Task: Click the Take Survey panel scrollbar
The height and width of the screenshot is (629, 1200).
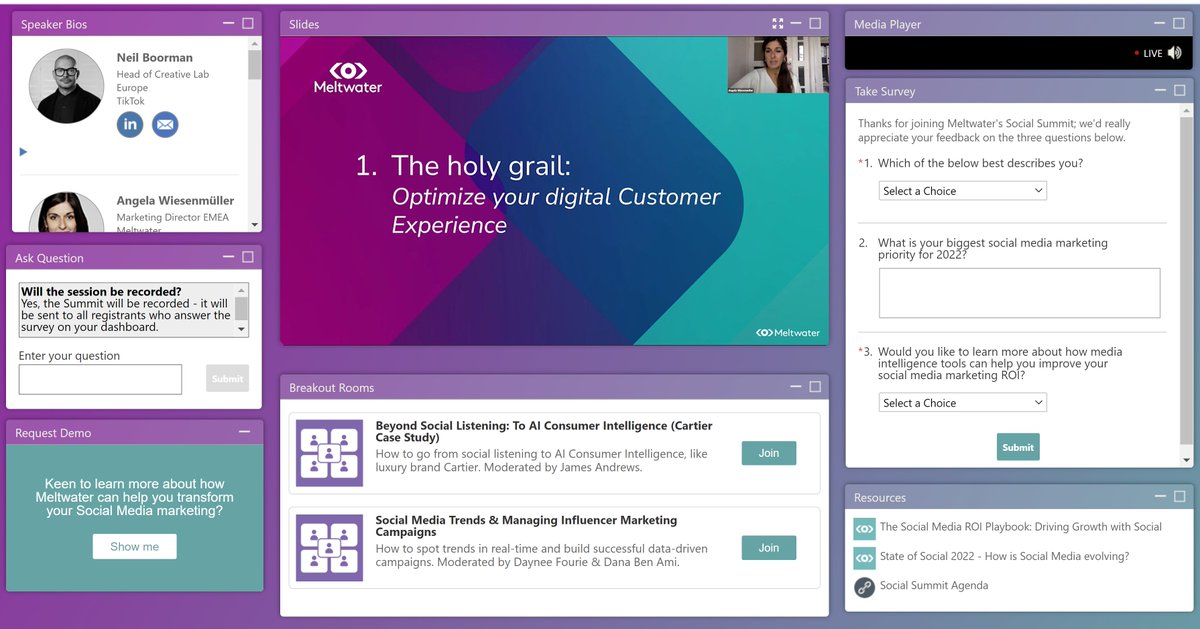Action: point(1186,279)
